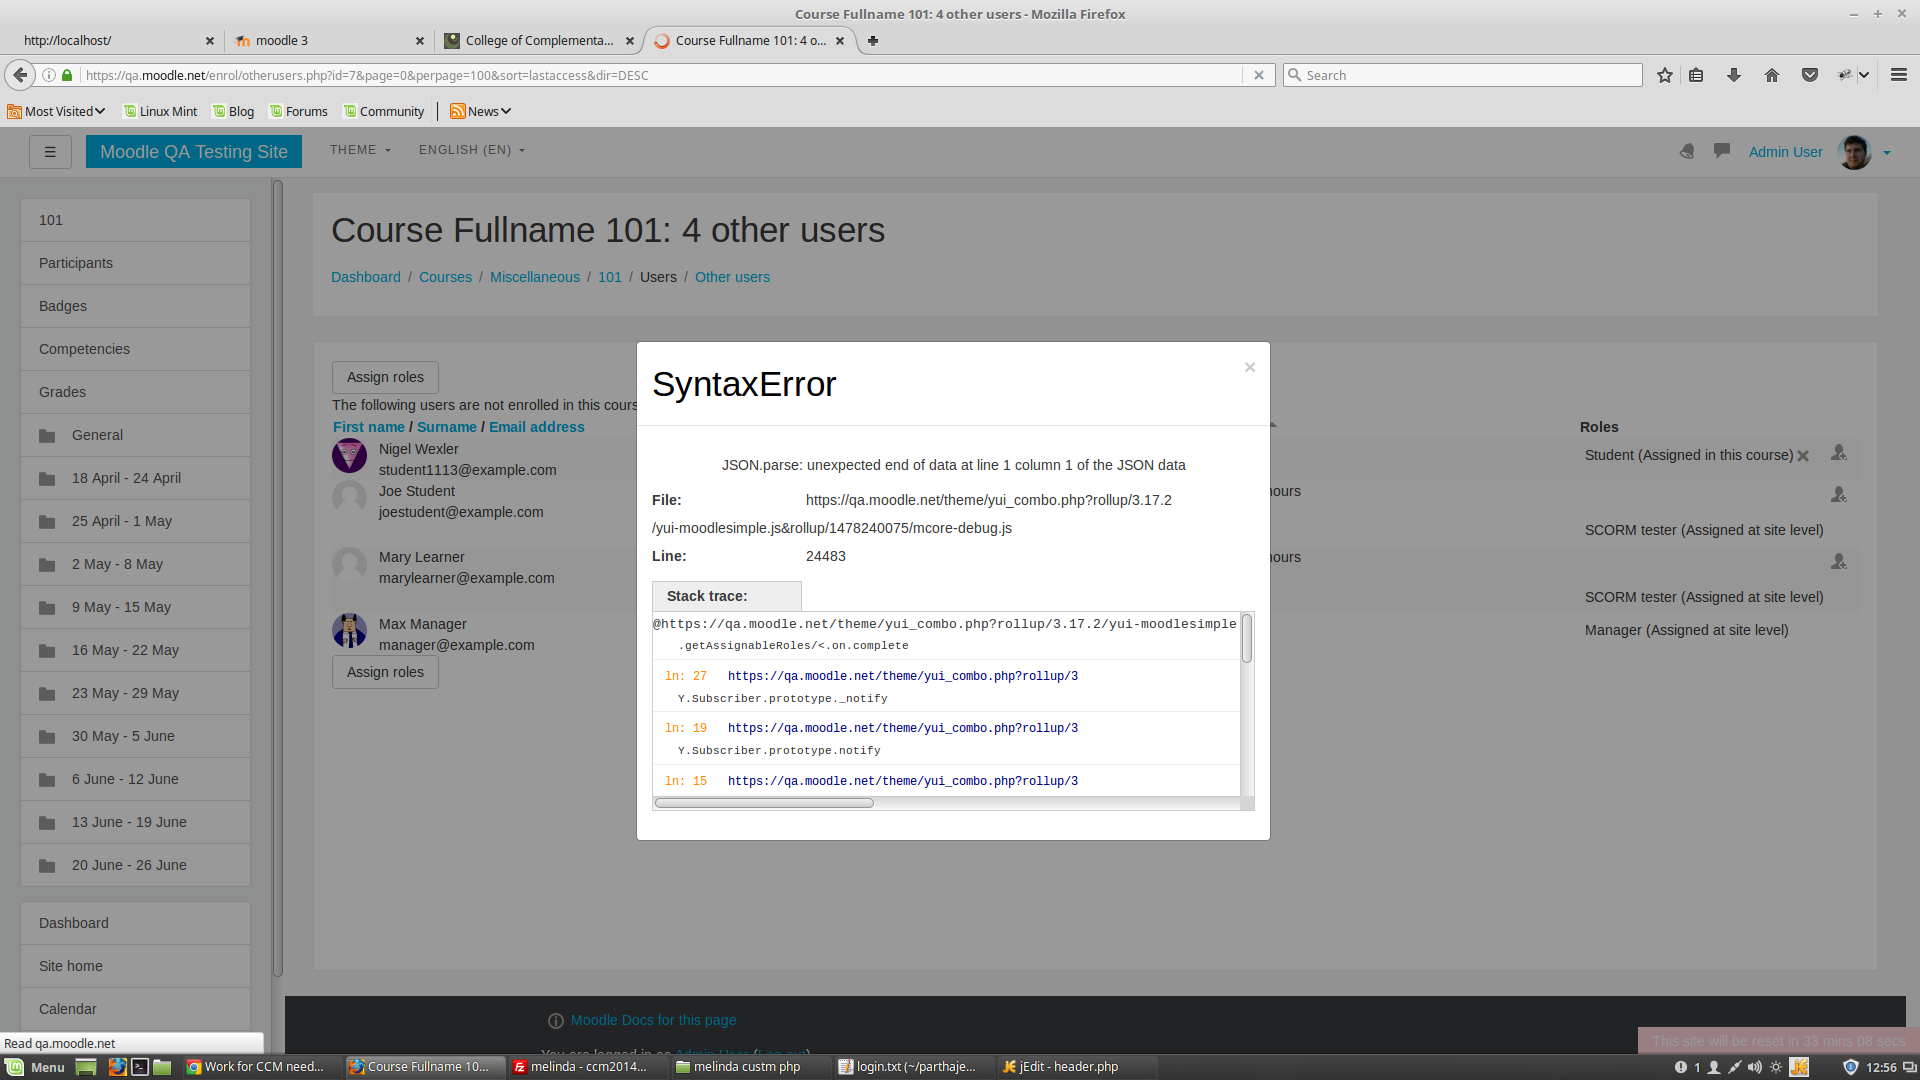This screenshot has height=1080, width=1920.
Task: Click Max Manager profile picture
Action: tap(349, 631)
